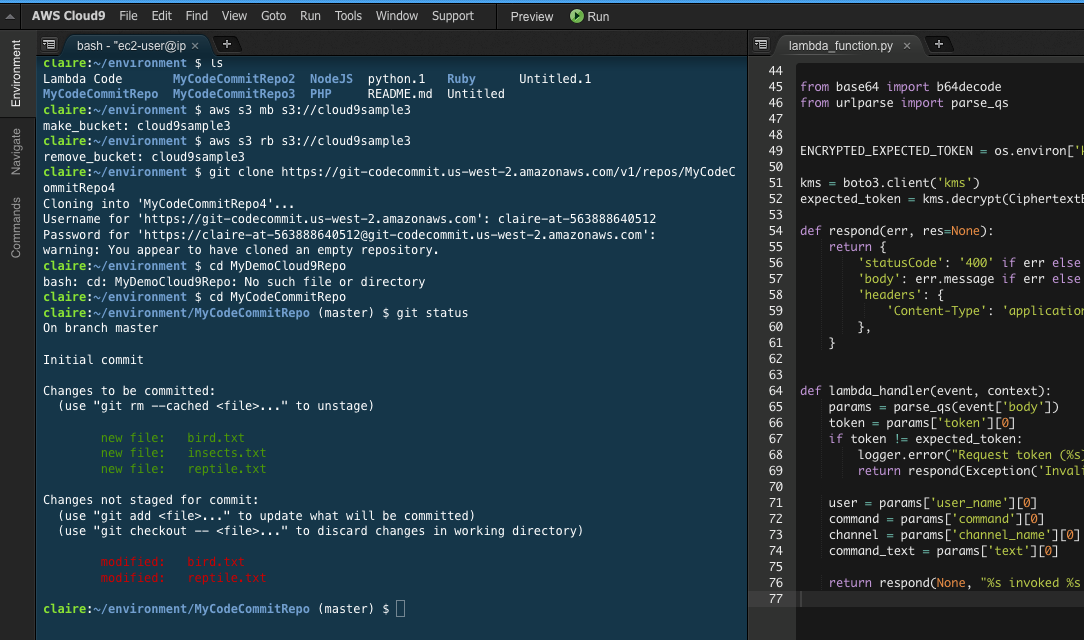This screenshot has height=640, width=1084.
Task: Click the Preview button
Action: 531,16
